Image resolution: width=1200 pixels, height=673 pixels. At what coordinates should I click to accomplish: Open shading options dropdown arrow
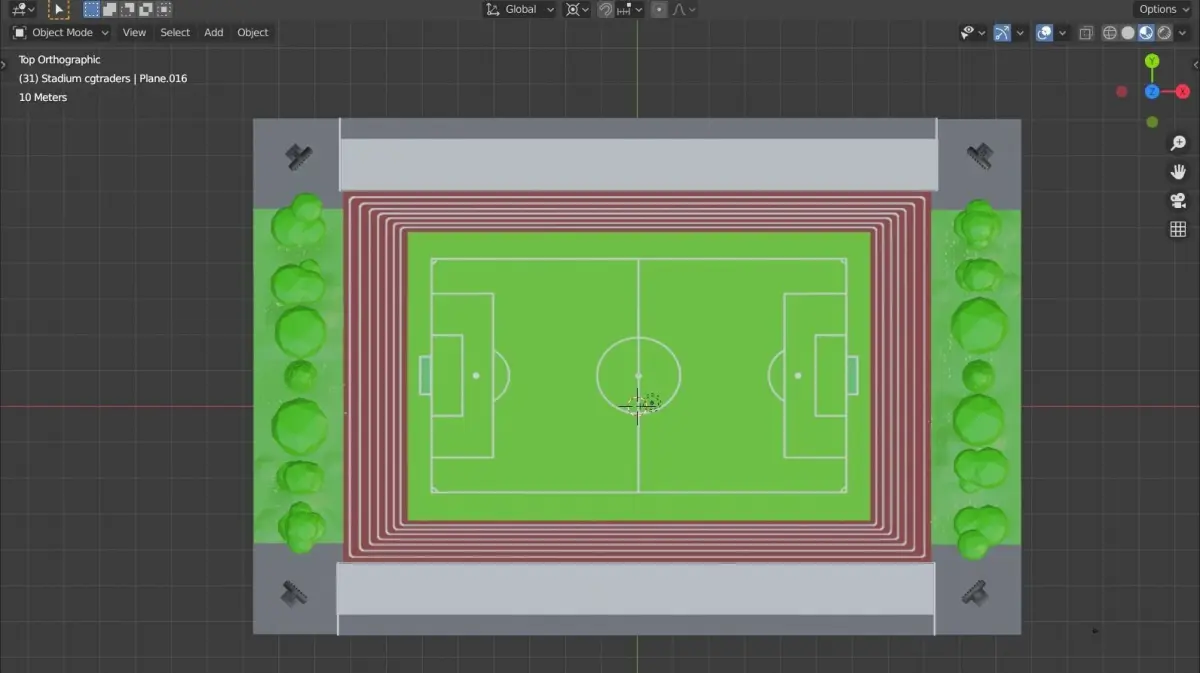[1182, 32]
